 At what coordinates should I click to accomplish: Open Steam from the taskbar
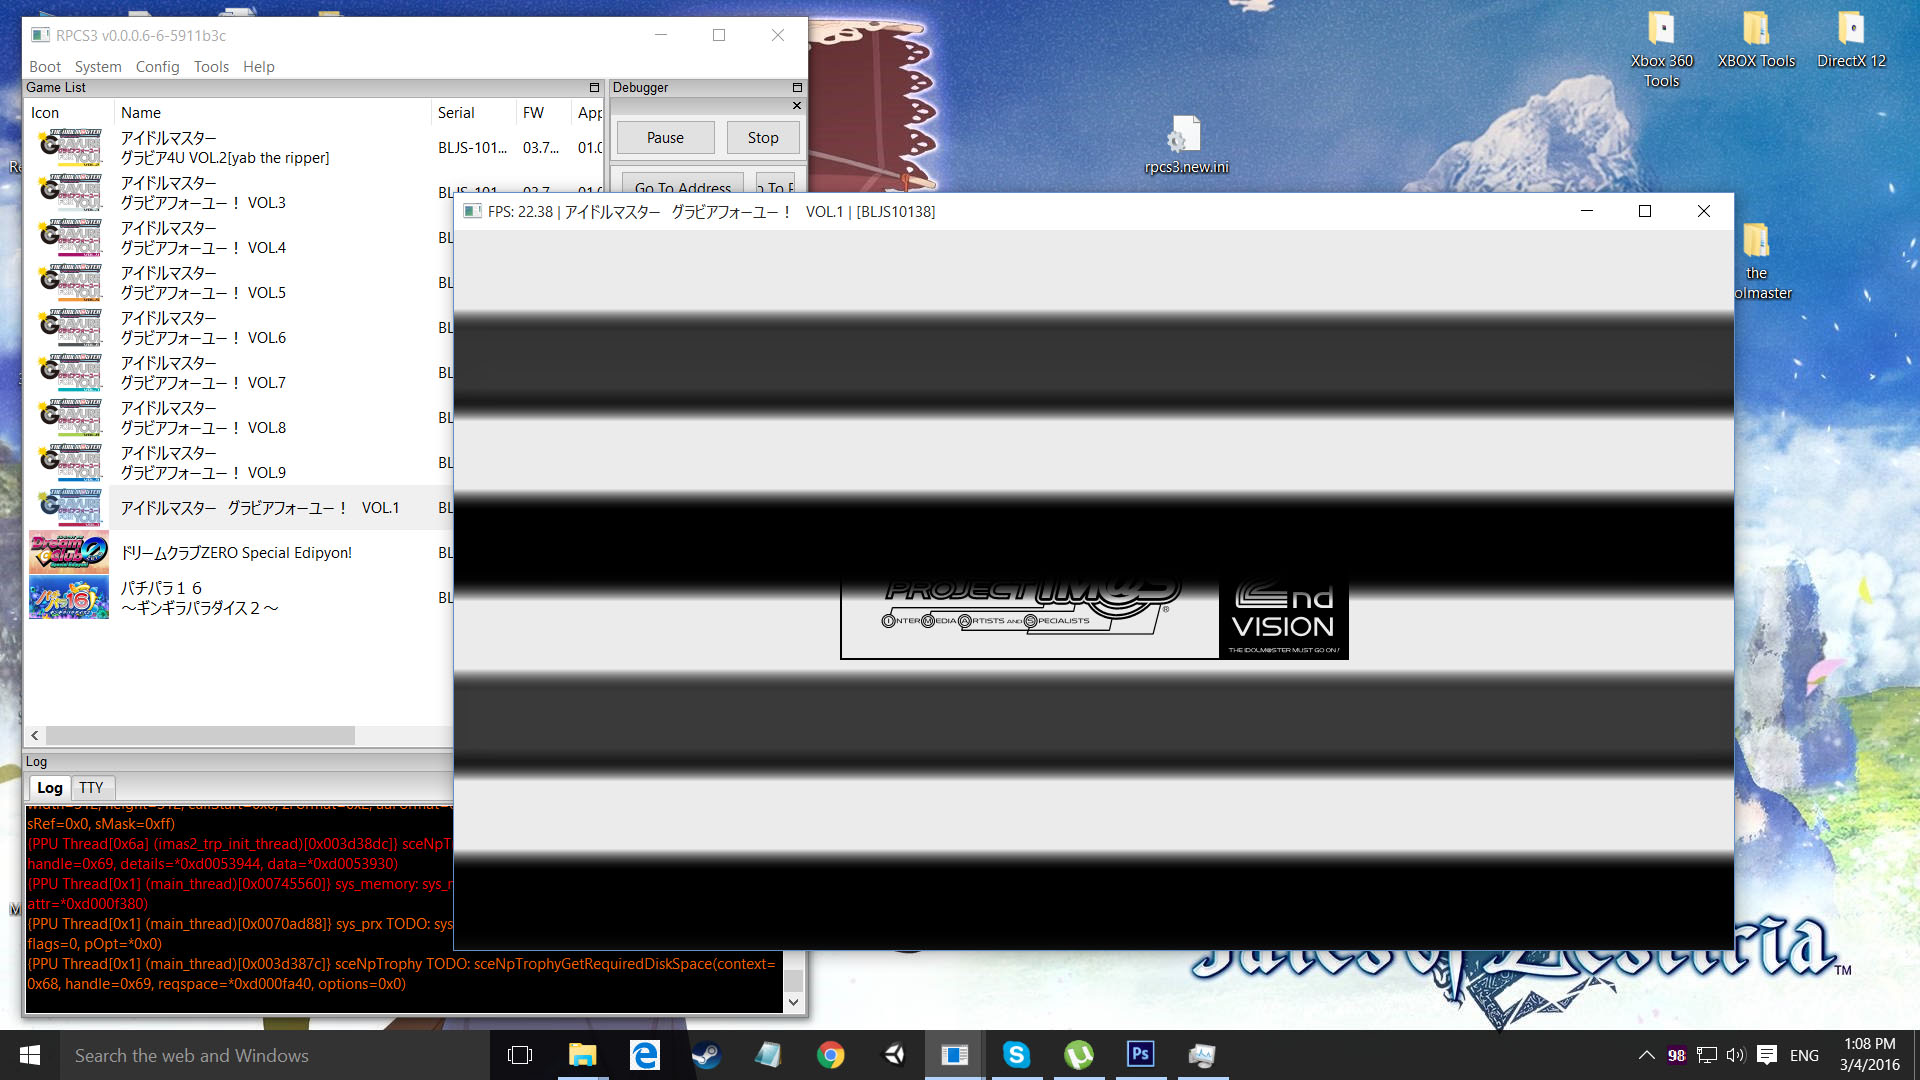(x=706, y=1055)
